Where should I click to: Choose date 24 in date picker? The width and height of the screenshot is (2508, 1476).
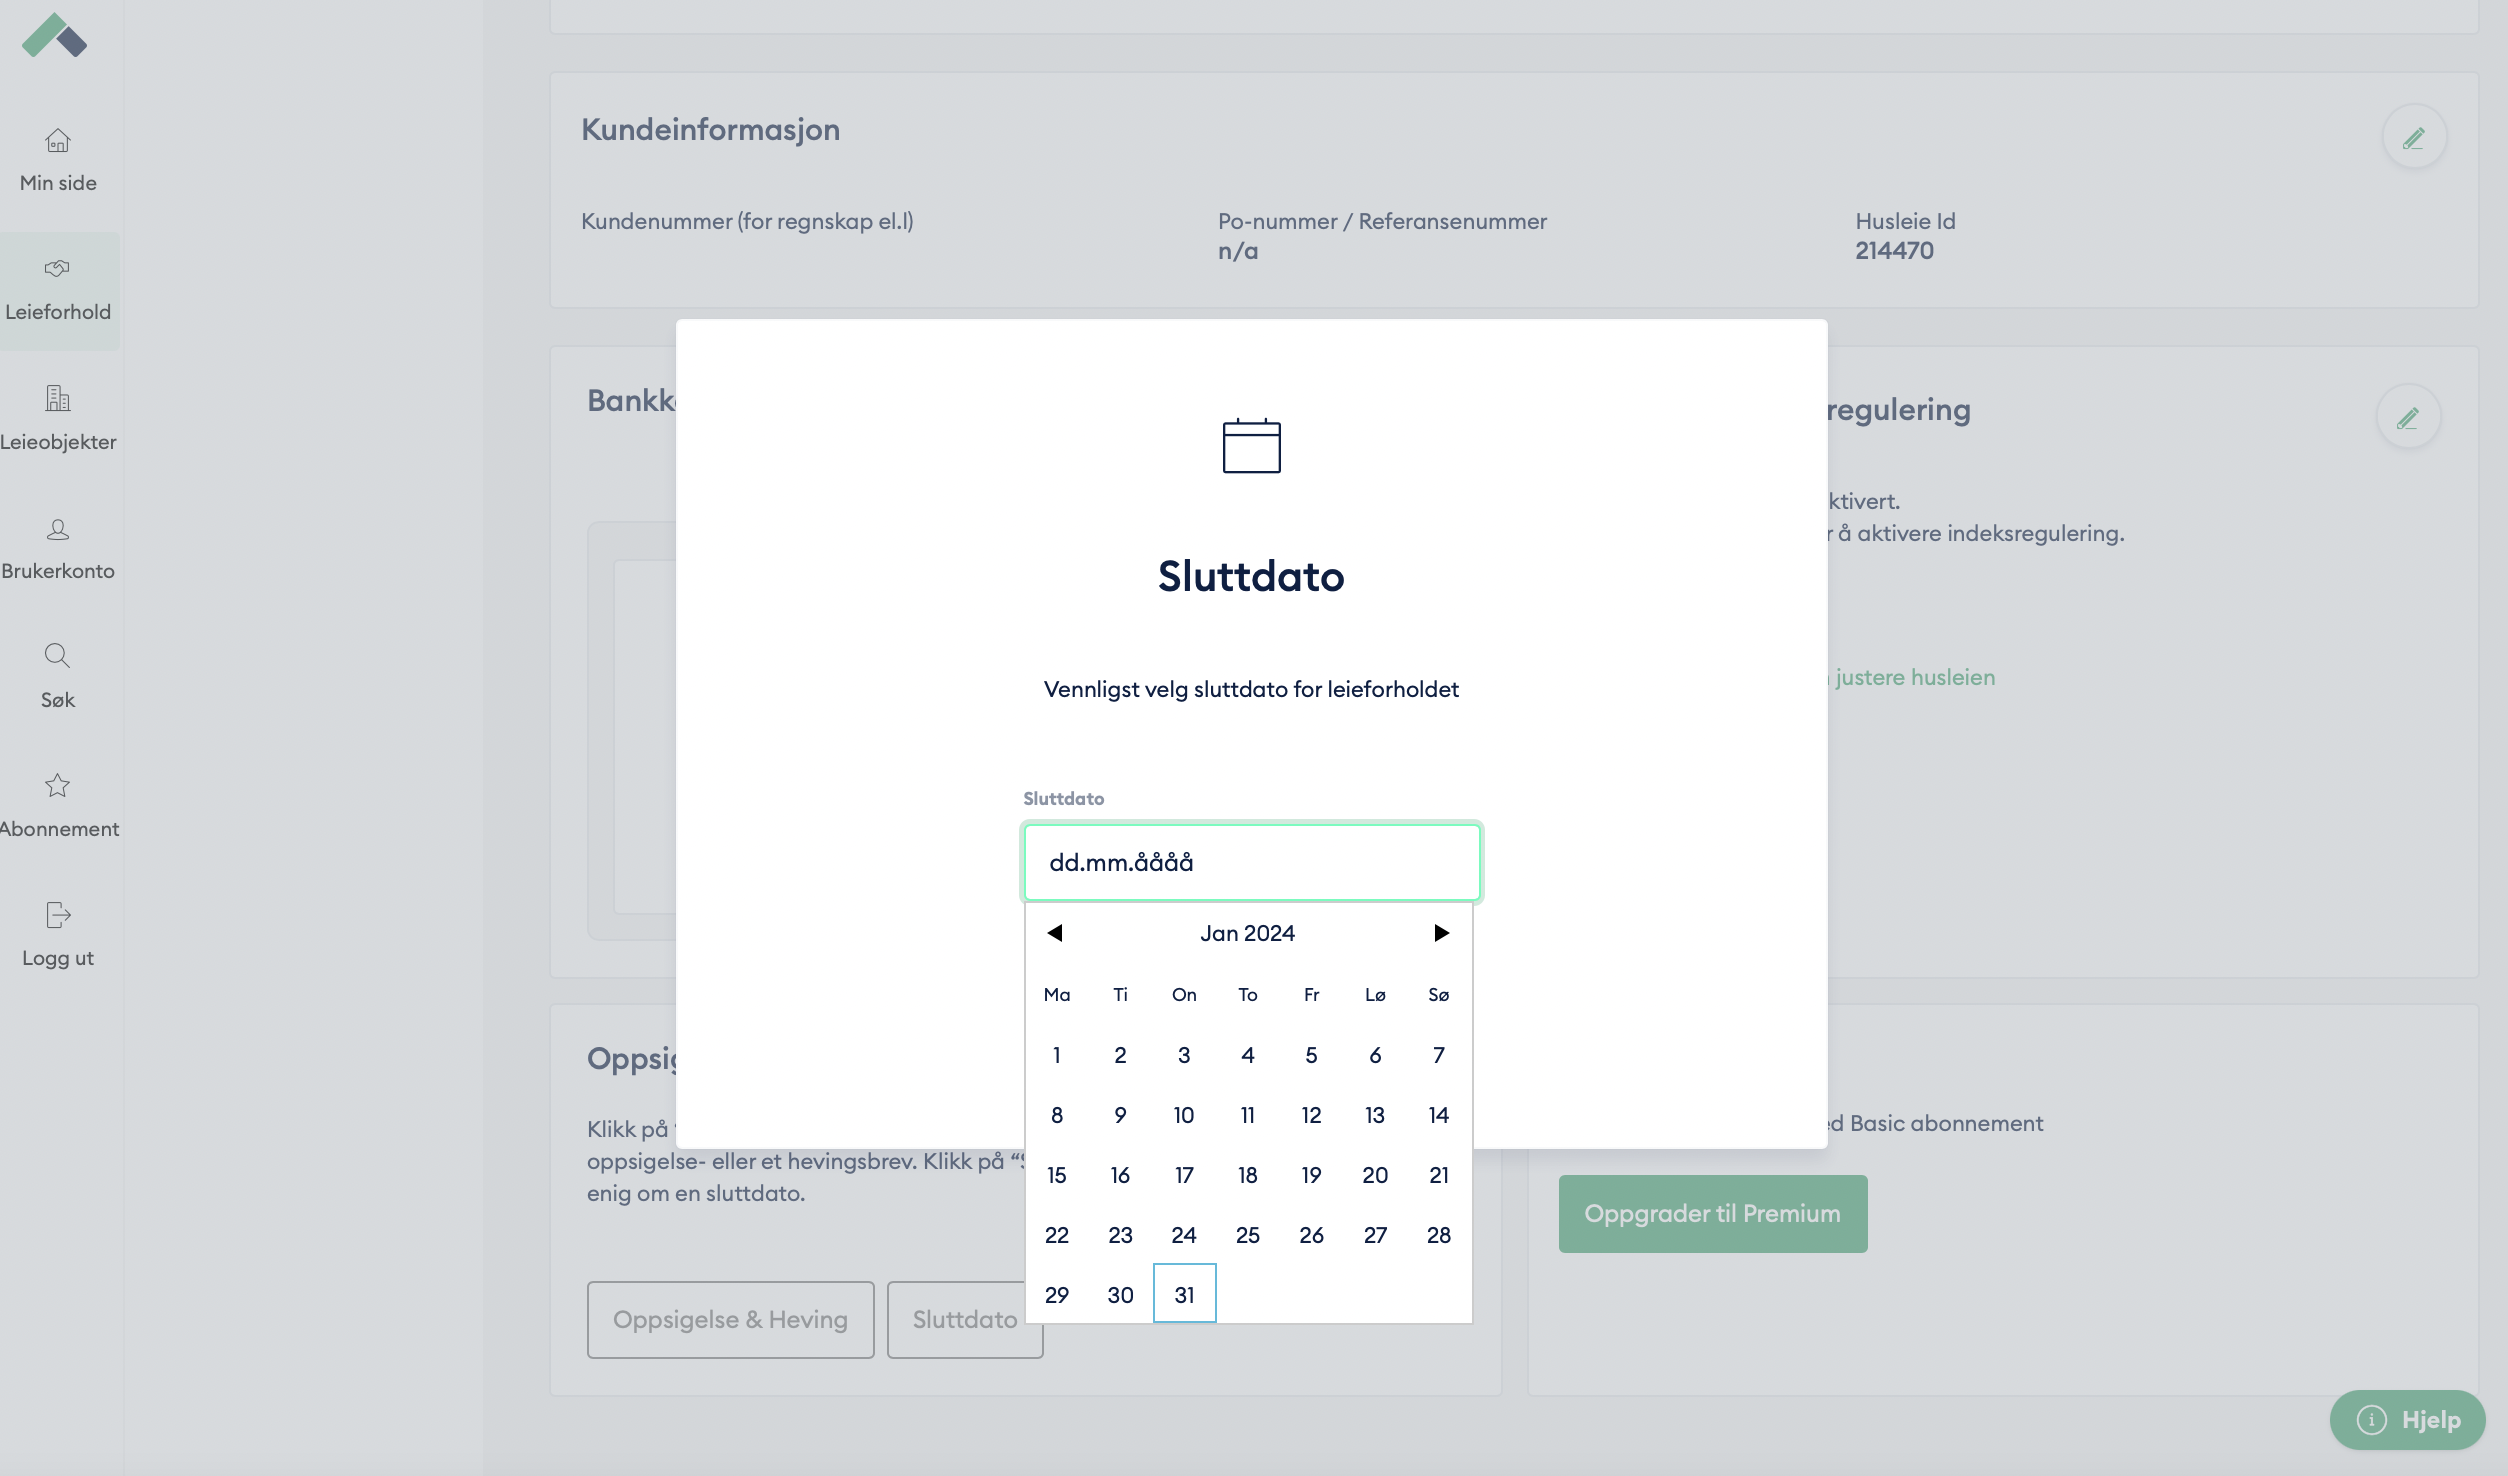[x=1184, y=1235]
